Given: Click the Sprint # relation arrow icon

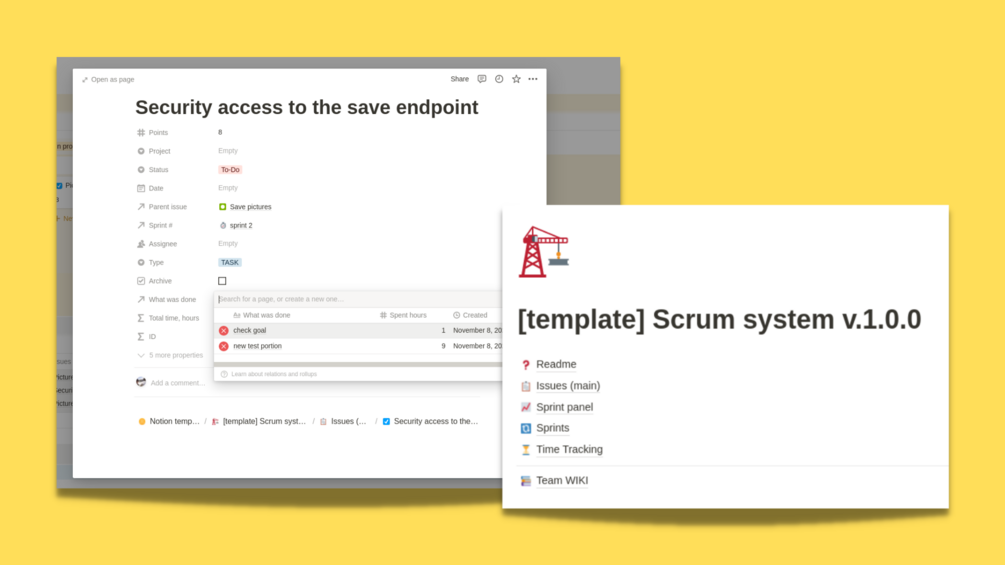Looking at the screenshot, I should click(x=141, y=225).
